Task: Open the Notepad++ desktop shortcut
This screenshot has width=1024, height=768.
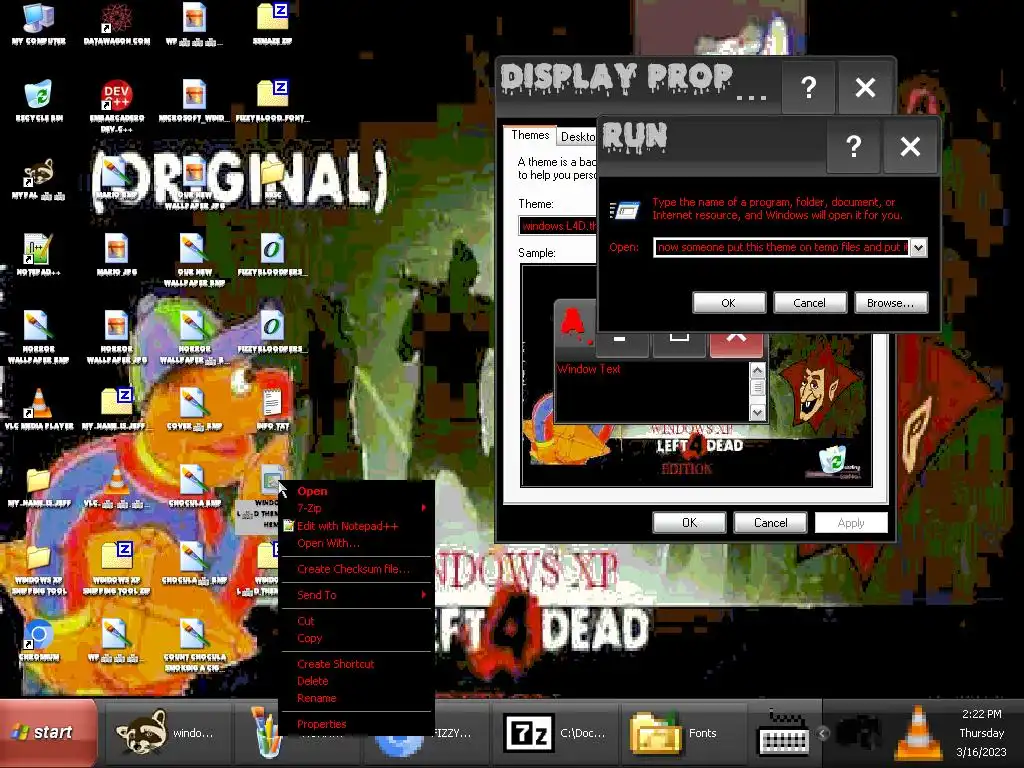Action: pos(39,255)
